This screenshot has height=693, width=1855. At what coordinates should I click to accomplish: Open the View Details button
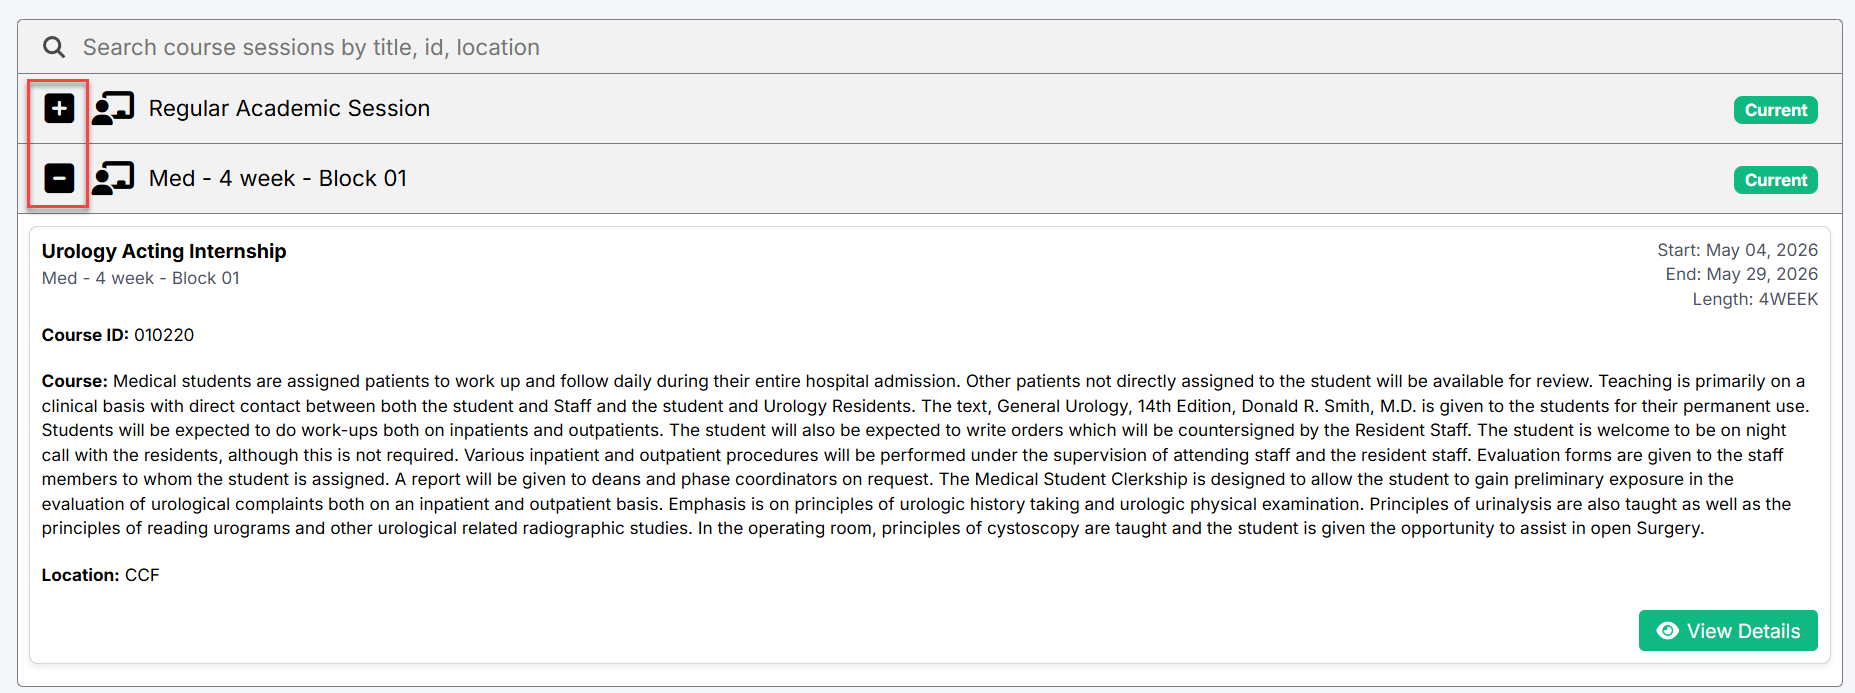click(x=1728, y=631)
